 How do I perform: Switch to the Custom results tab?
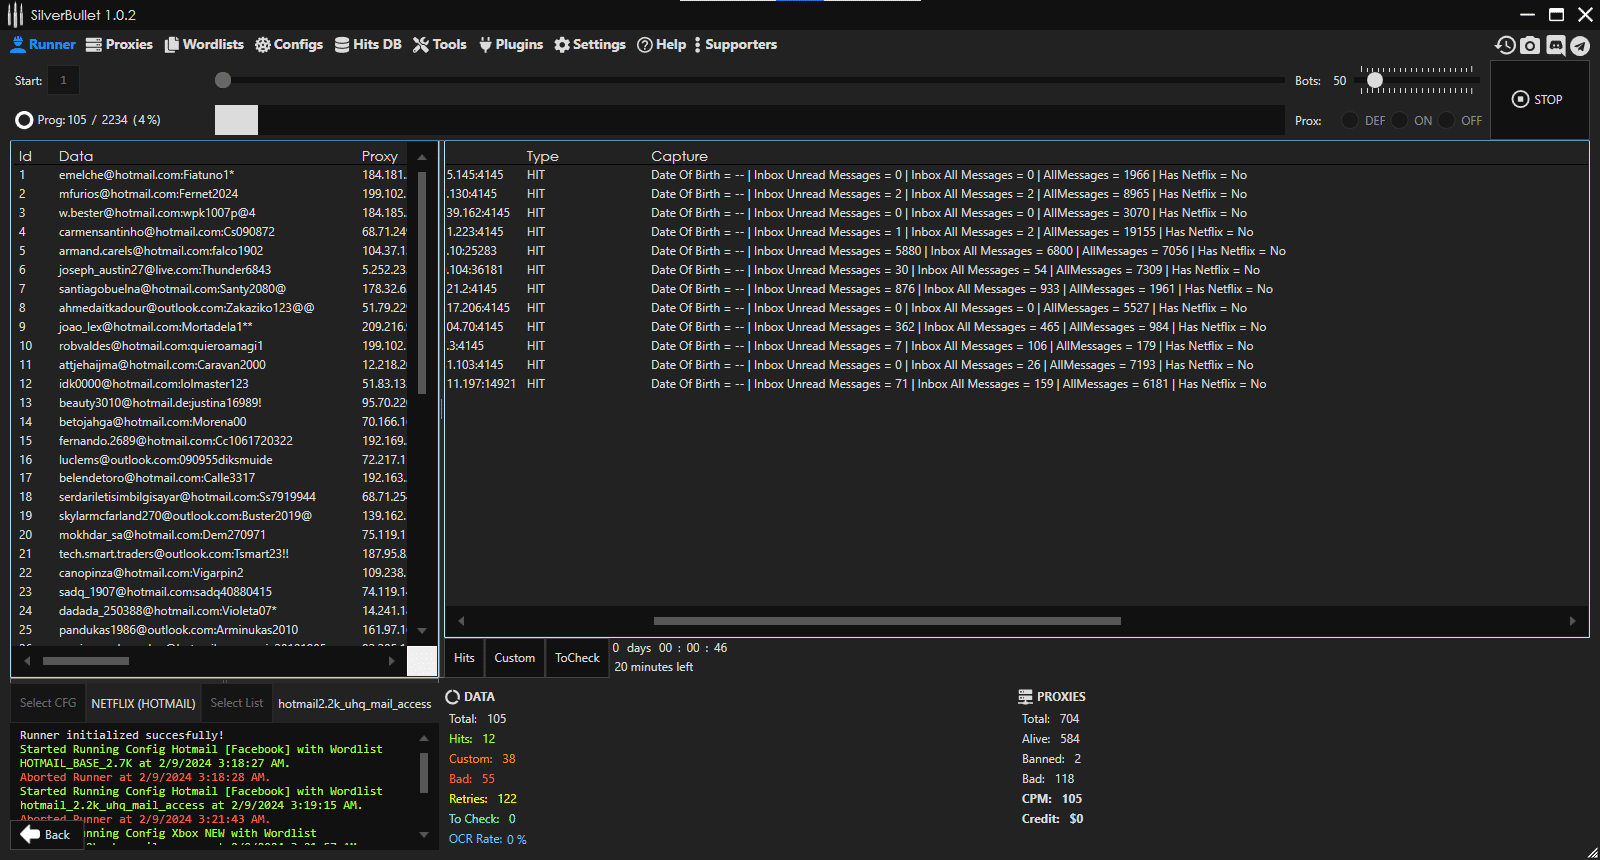point(515,658)
